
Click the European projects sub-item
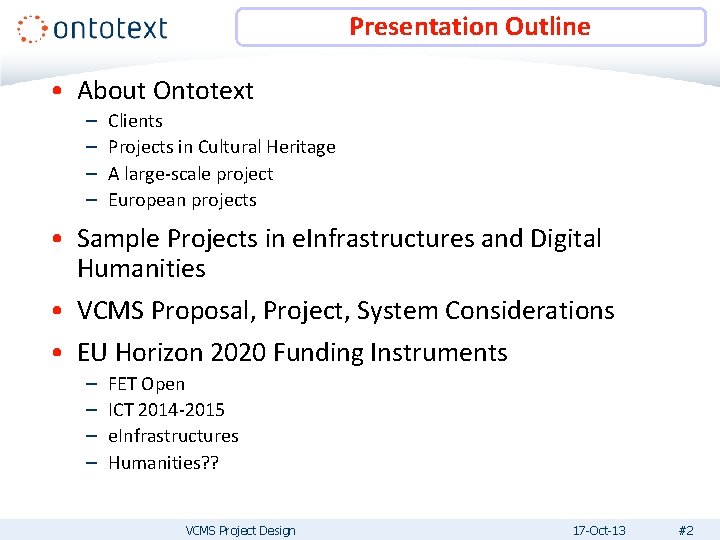click(182, 201)
